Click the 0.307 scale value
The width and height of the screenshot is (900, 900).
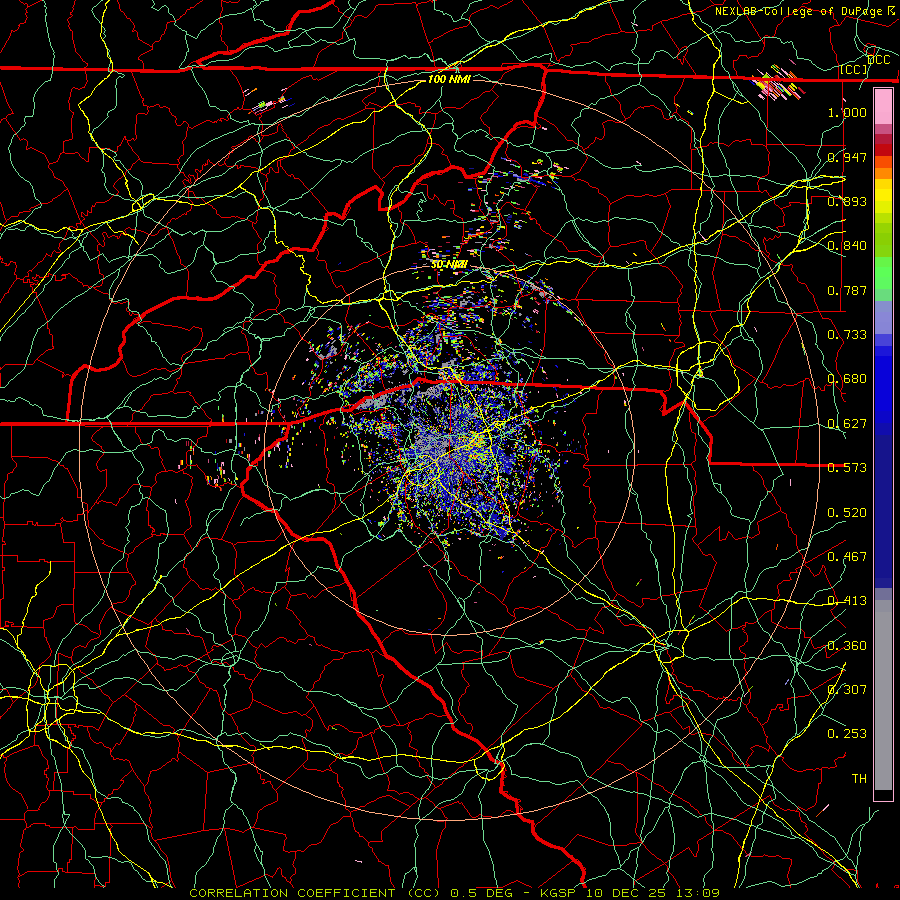847,689
